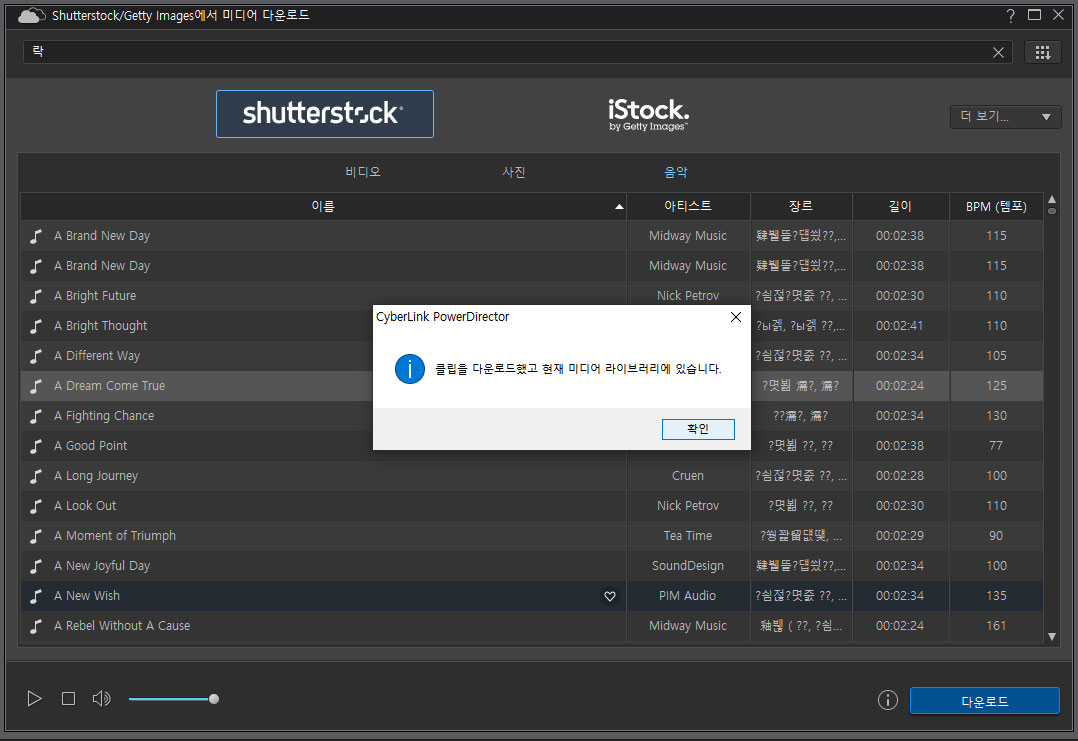The height and width of the screenshot is (741, 1078).
Task: Click the music note icon for A New Joyful Day
Action: point(36,566)
